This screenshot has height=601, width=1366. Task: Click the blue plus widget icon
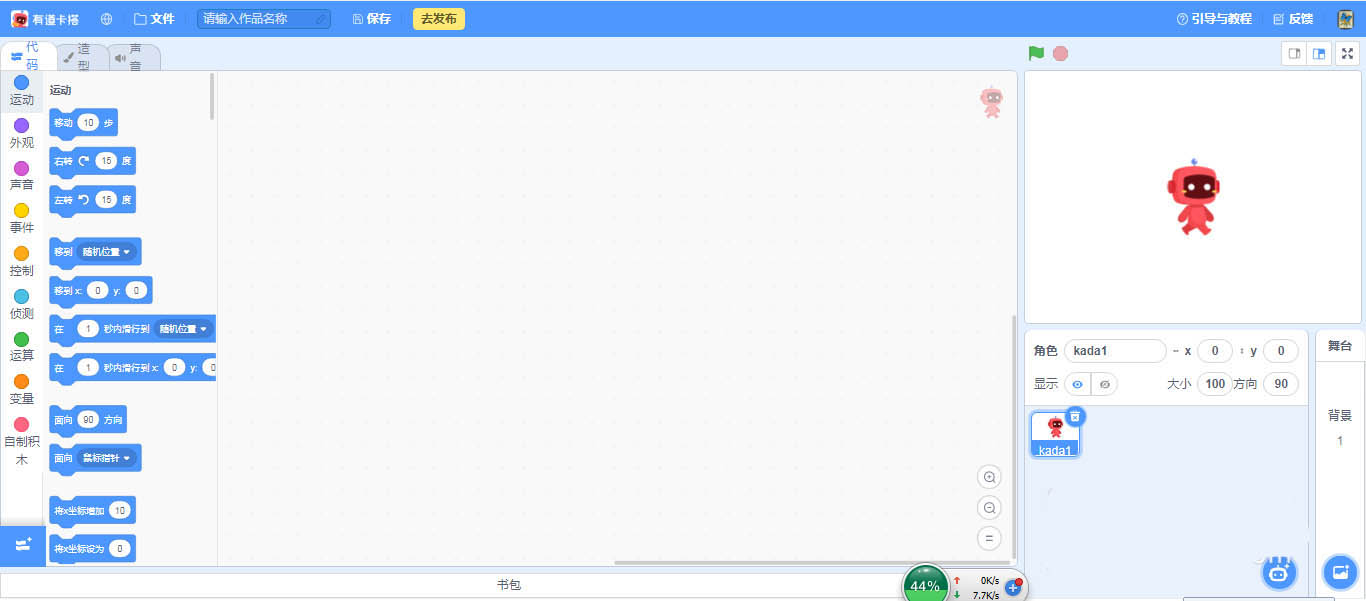point(1013,587)
